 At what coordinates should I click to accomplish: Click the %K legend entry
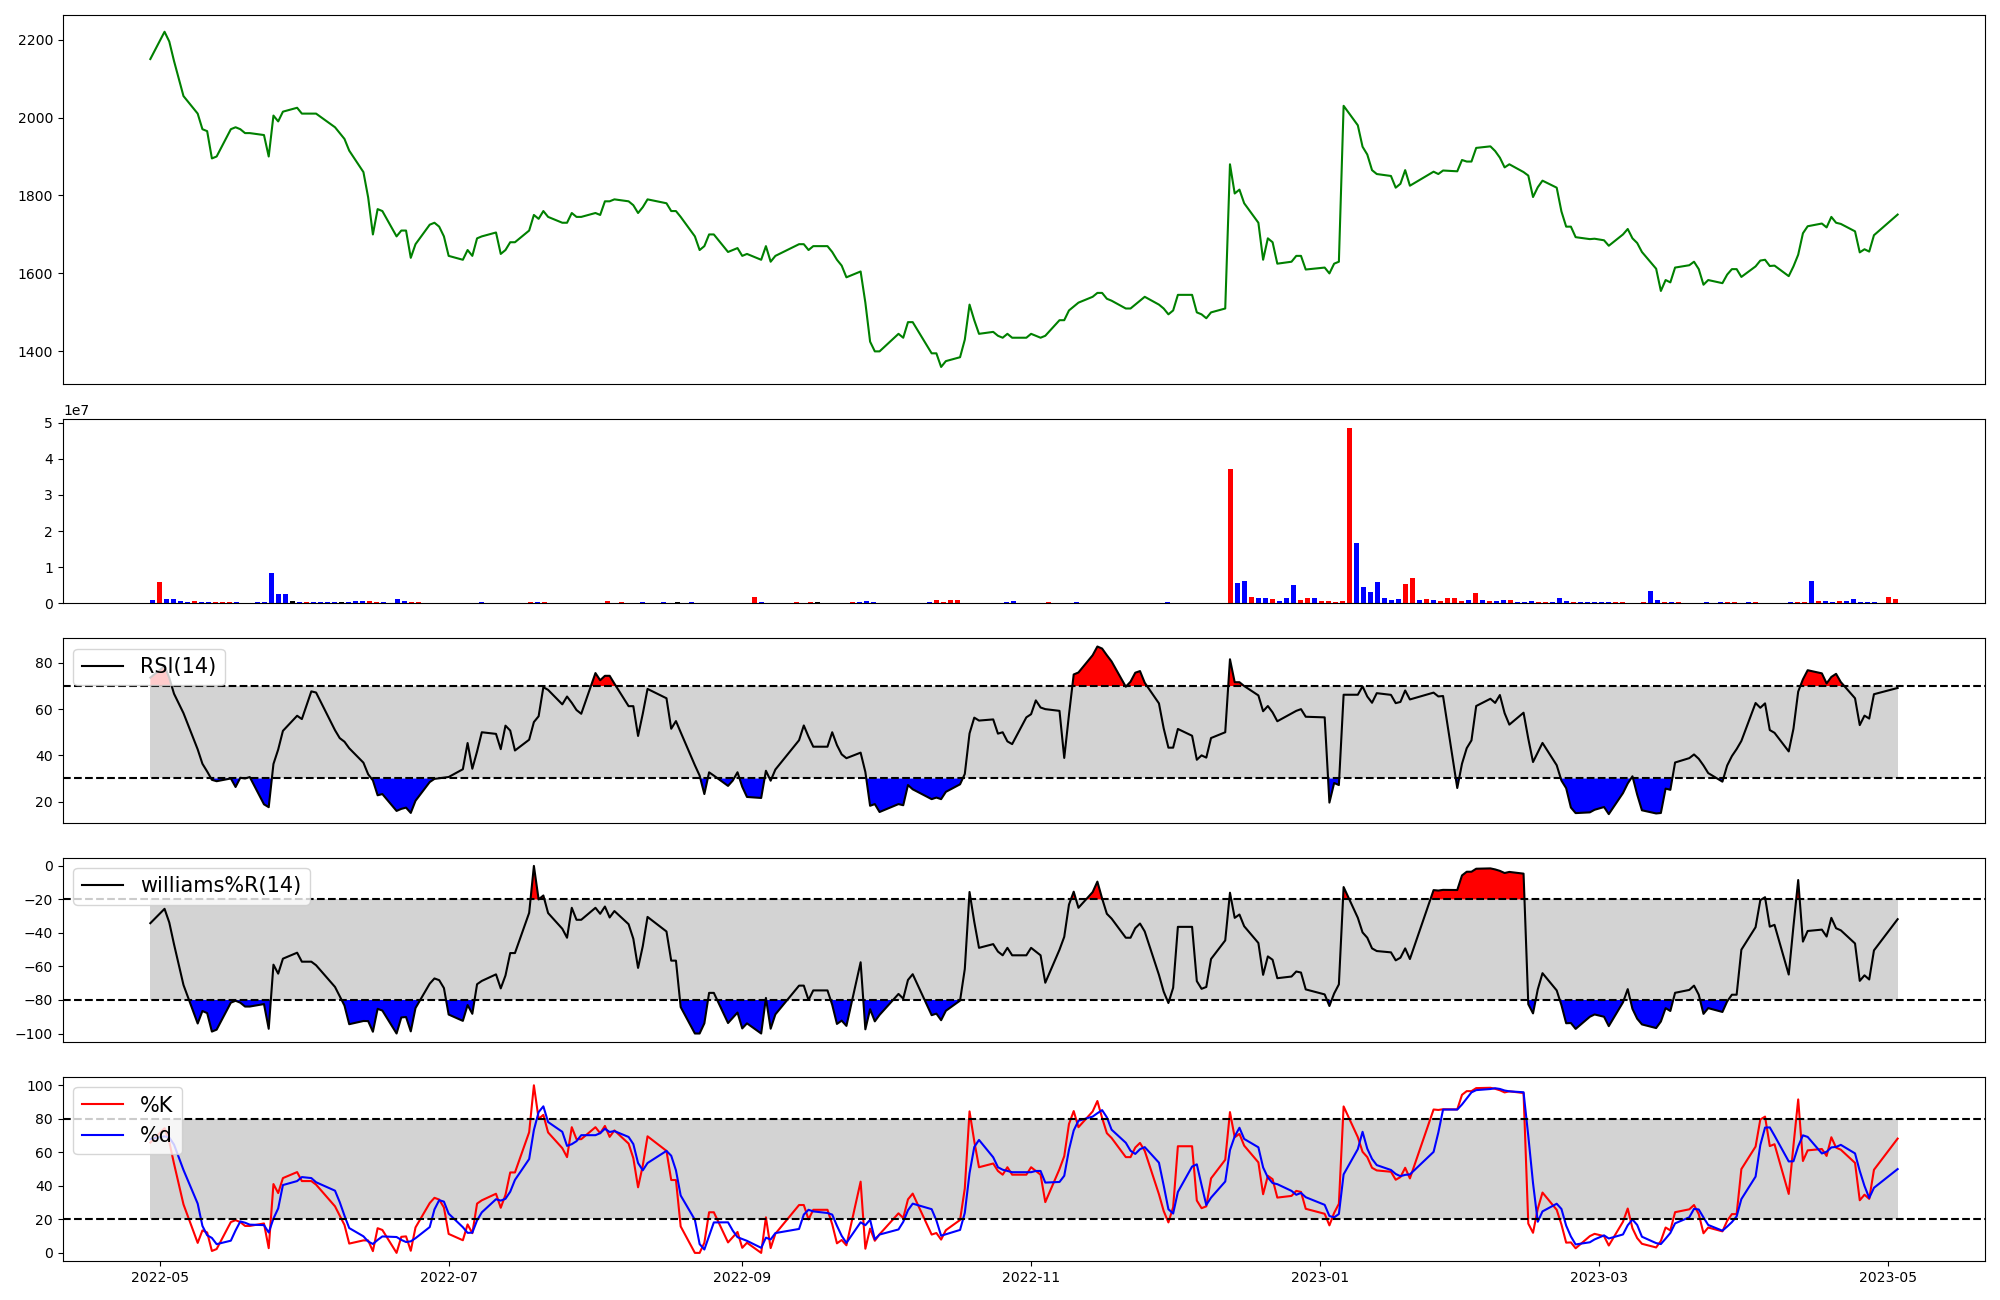pyautogui.click(x=156, y=1105)
